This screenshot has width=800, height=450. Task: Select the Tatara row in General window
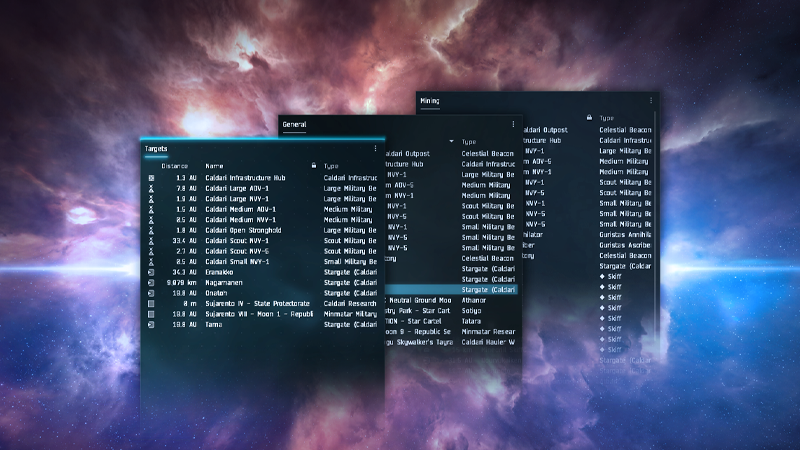coord(452,321)
